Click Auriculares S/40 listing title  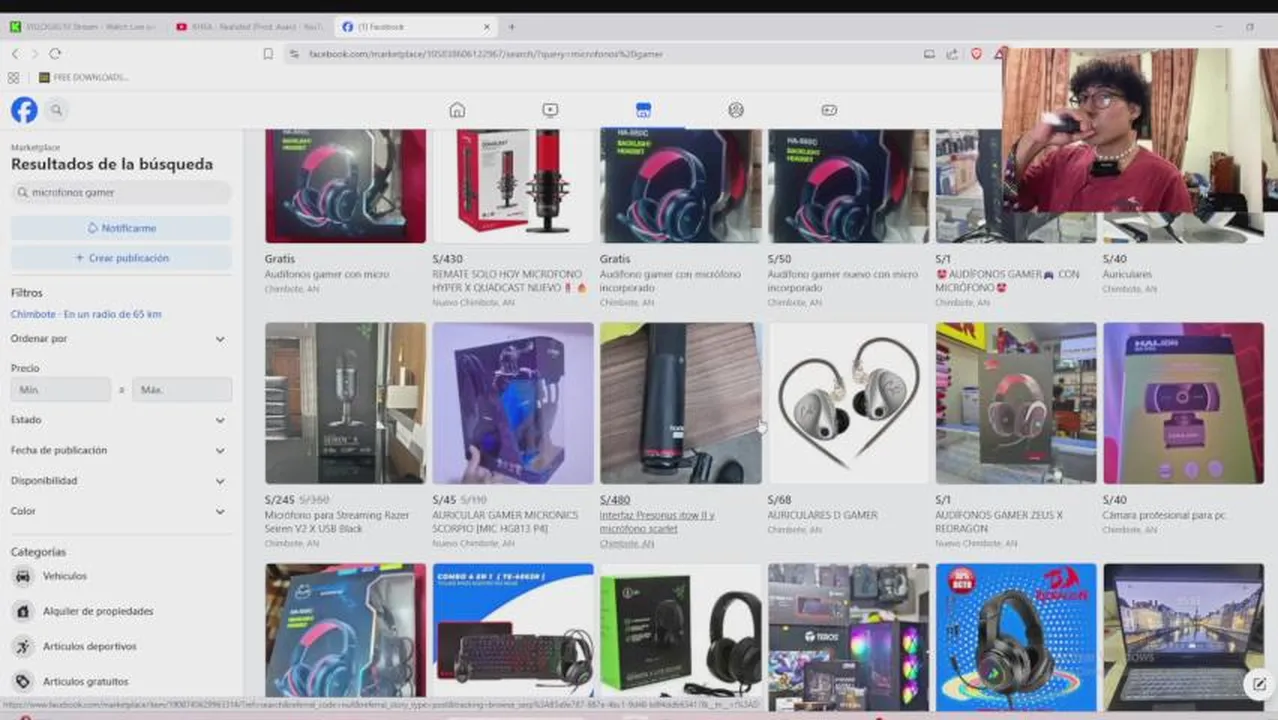(x=1127, y=274)
